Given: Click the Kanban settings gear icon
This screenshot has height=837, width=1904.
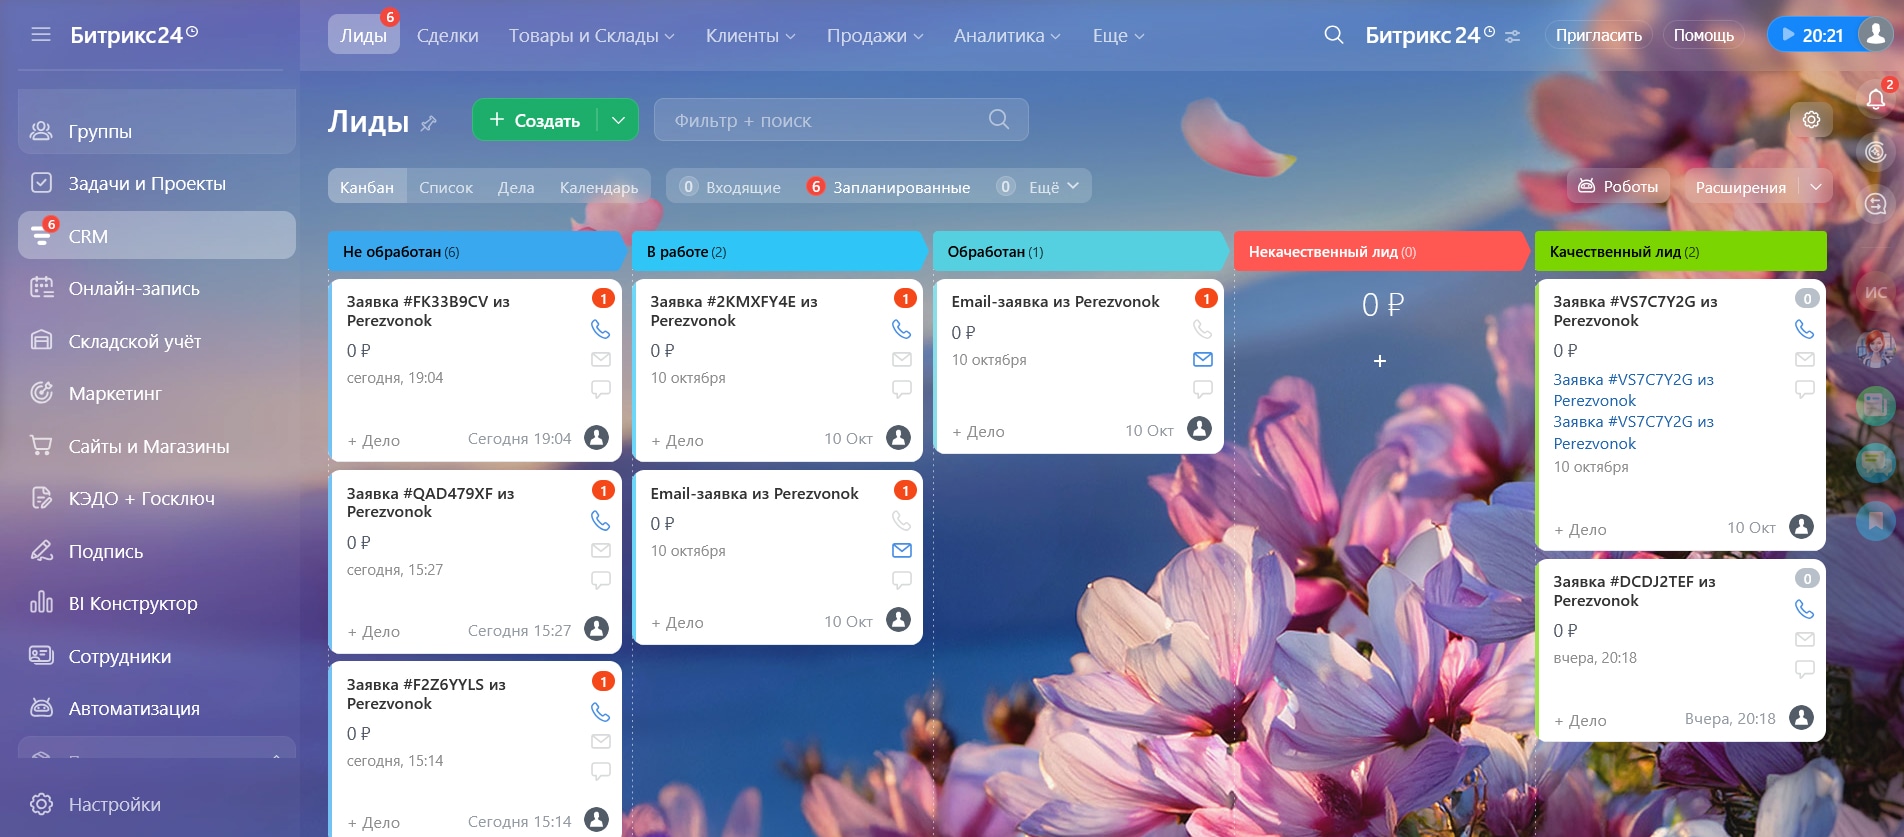Looking at the screenshot, I should click(x=1811, y=120).
